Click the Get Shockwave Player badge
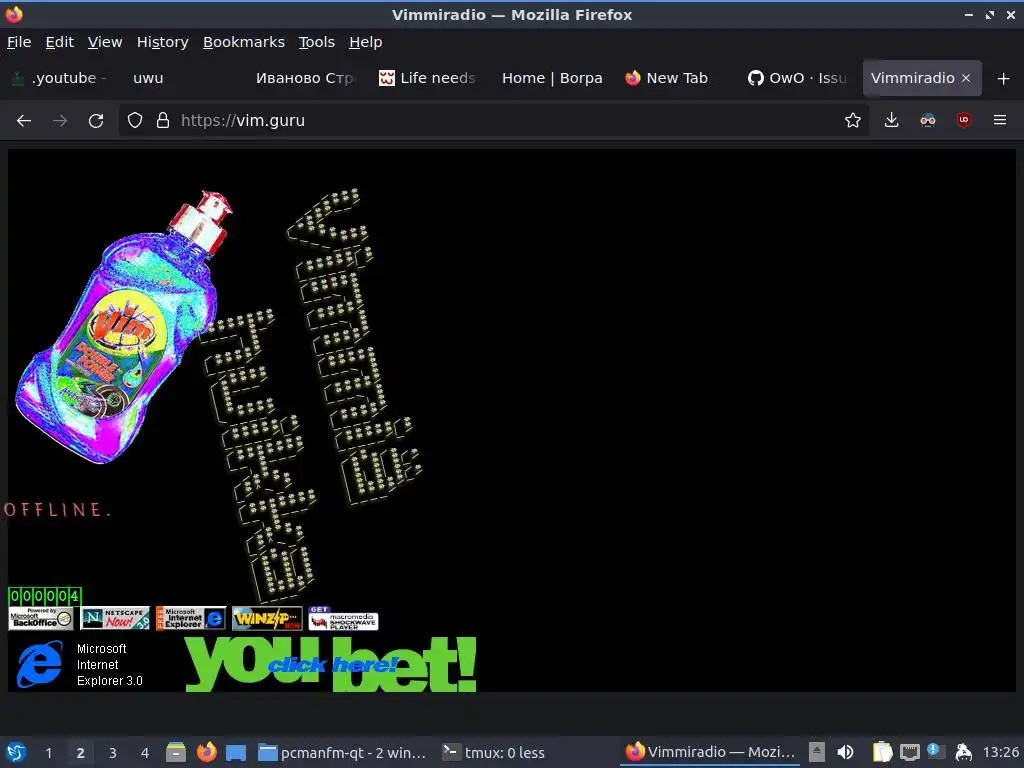This screenshot has width=1024, height=768. [344, 618]
